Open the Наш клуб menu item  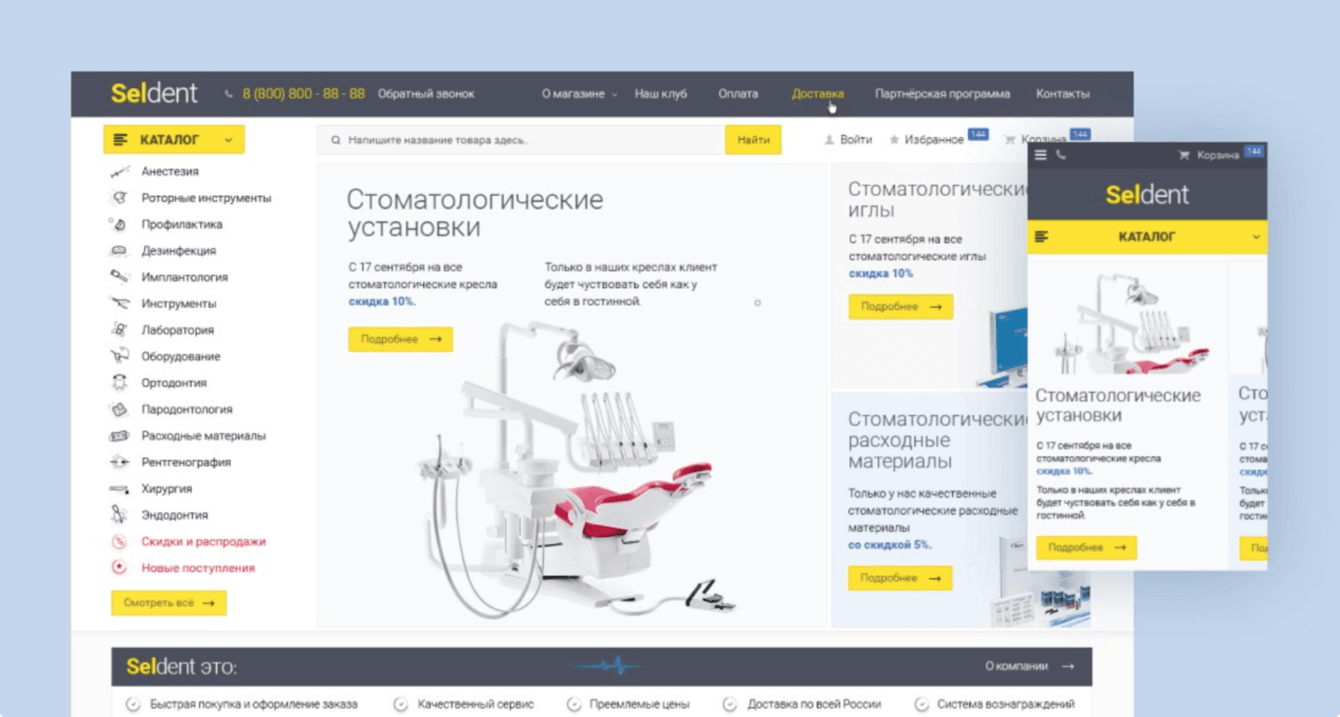coord(661,94)
